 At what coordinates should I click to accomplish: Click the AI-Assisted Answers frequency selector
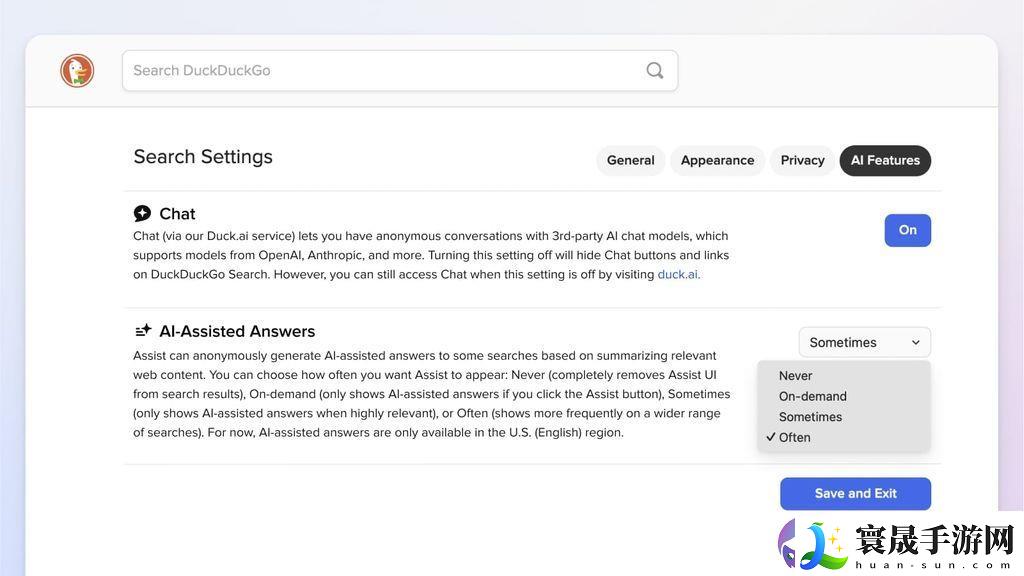click(x=863, y=342)
